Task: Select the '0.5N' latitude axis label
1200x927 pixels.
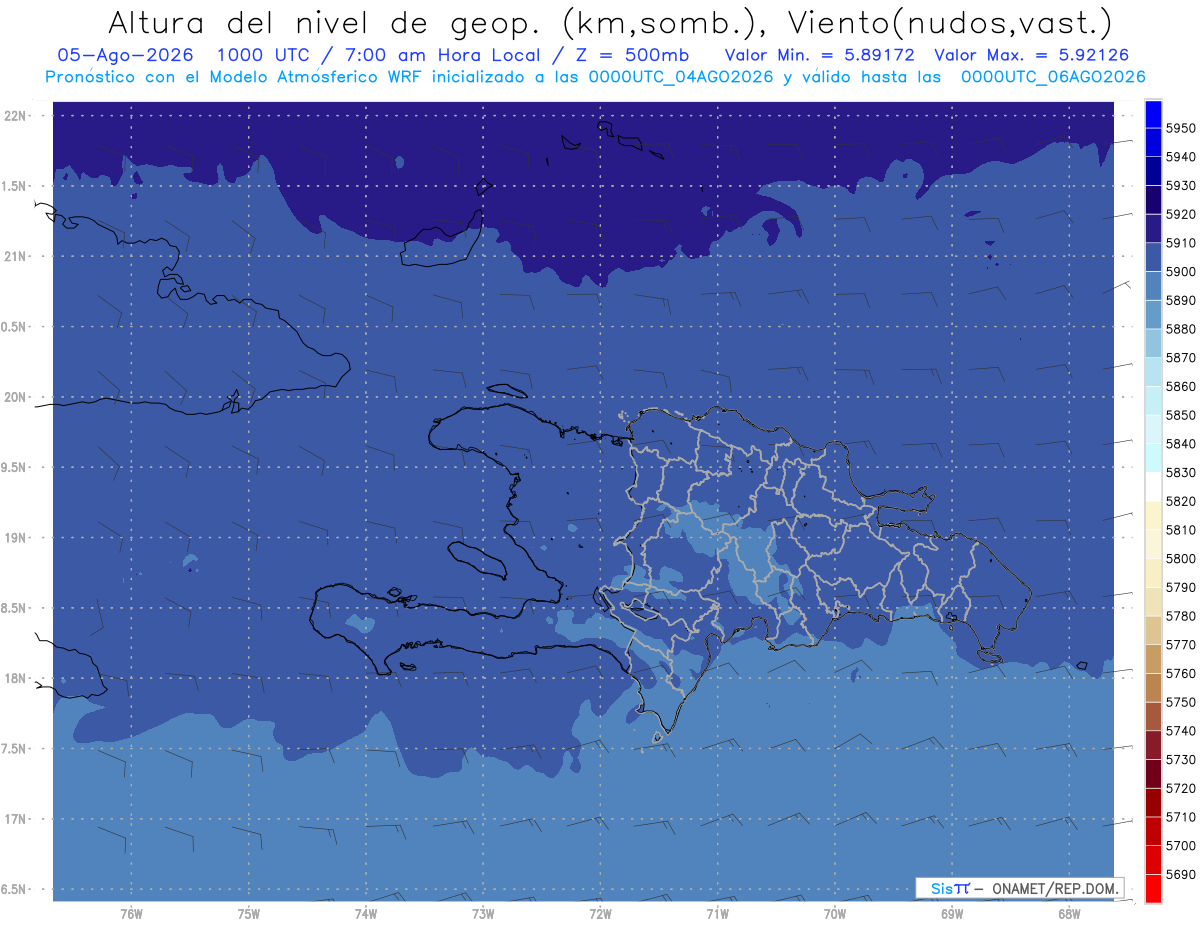Action: (15, 327)
